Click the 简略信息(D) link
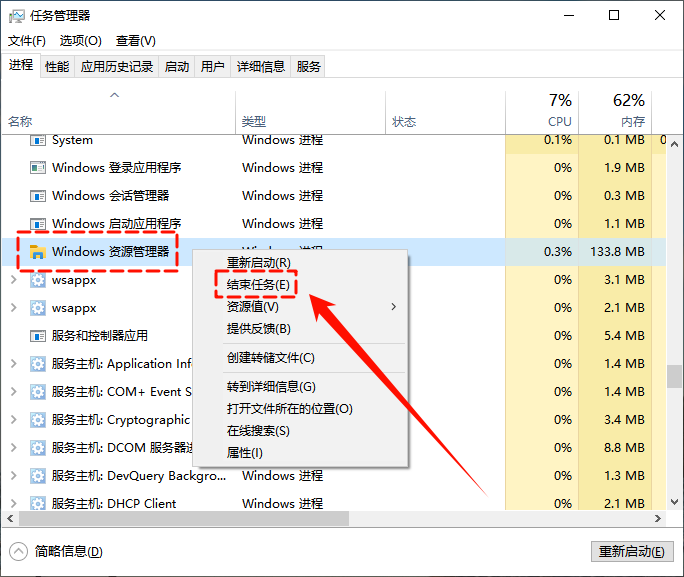 pyautogui.click(x=68, y=552)
